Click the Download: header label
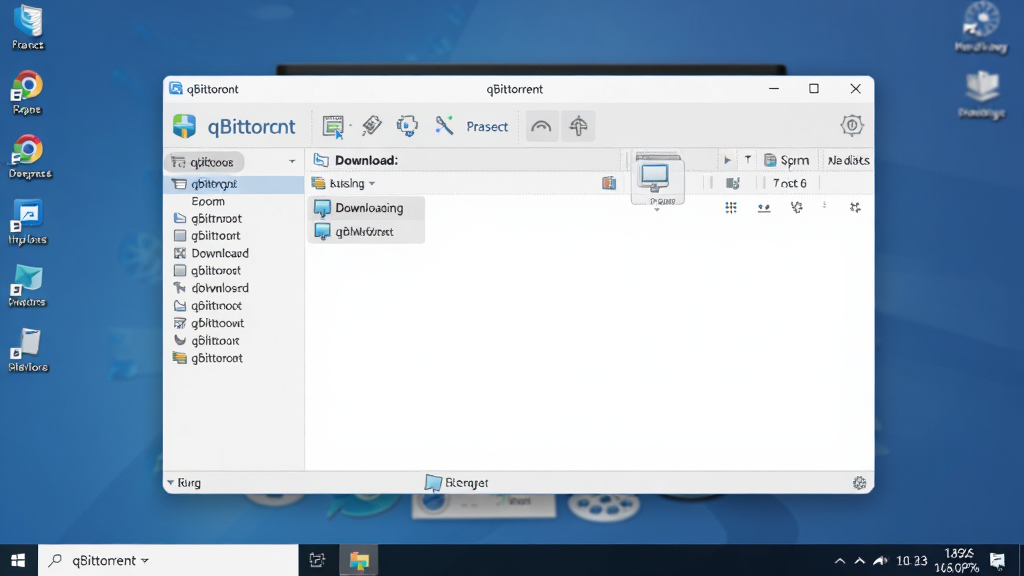Viewport: 1024px width, 576px height. [x=366, y=161]
